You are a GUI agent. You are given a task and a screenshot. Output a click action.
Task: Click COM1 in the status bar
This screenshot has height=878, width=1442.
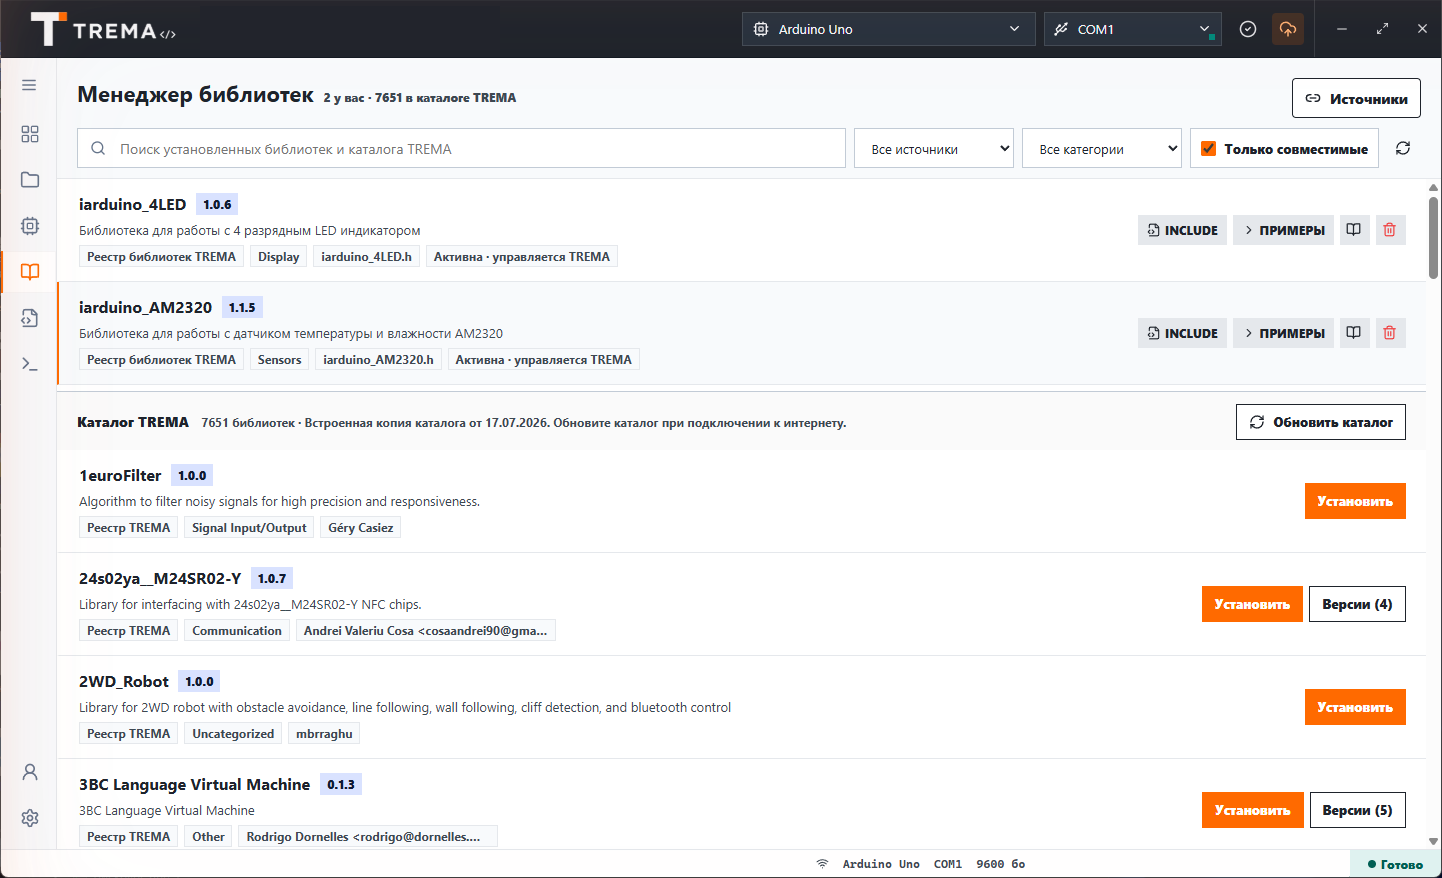pos(948,864)
